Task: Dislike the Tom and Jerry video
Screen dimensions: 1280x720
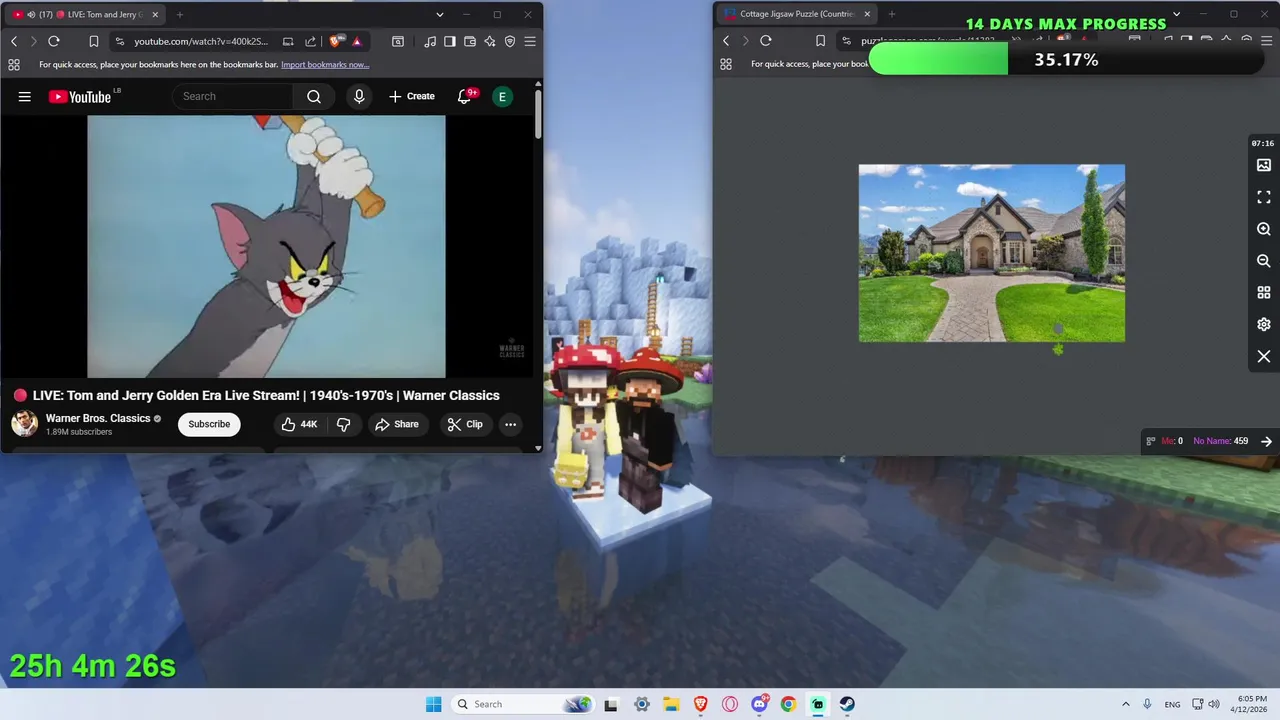Action: 343,424
